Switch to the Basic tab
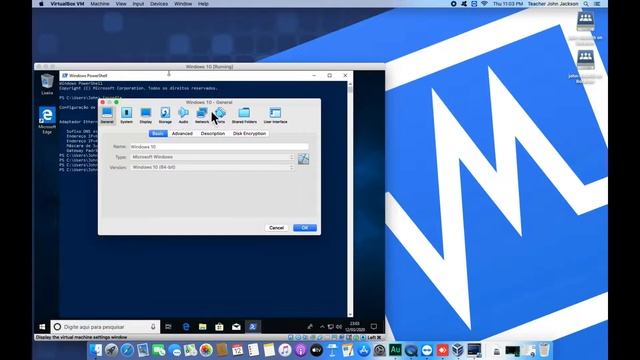The height and width of the screenshot is (360, 640). (x=158, y=133)
